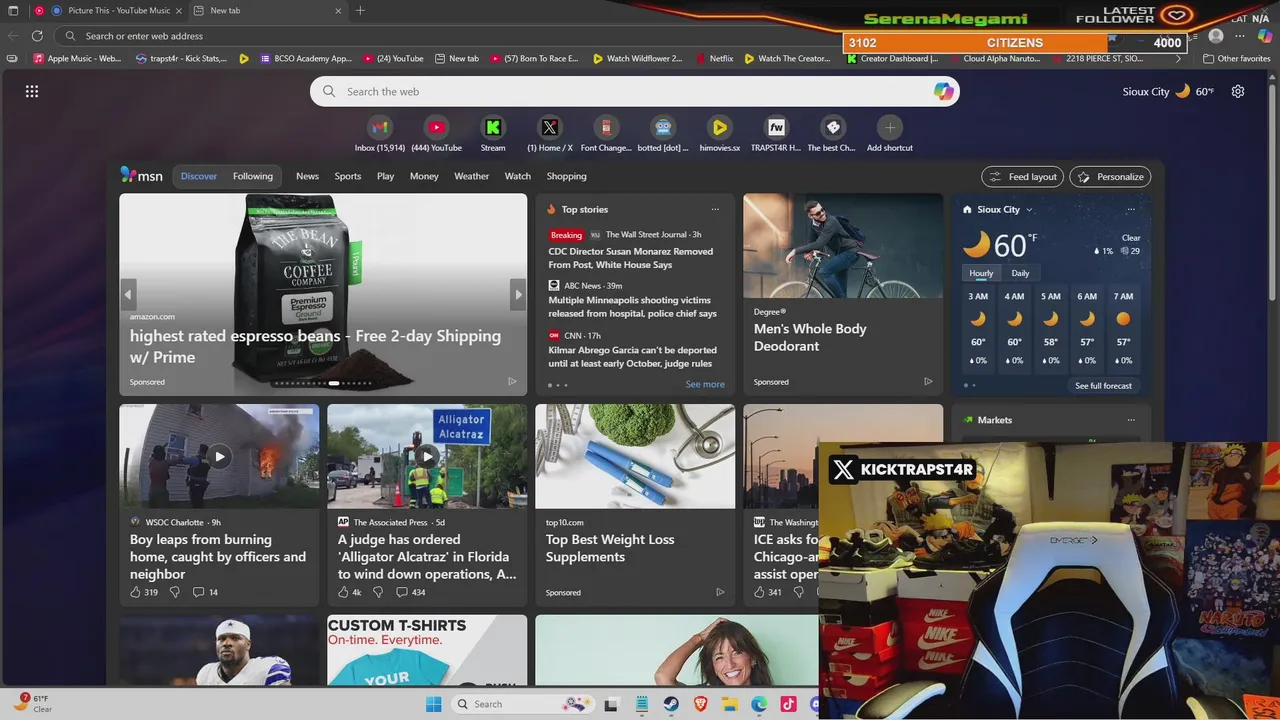The width and height of the screenshot is (1280, 720).
Task: Open weather card options menu
Action: click(1131, 210)
